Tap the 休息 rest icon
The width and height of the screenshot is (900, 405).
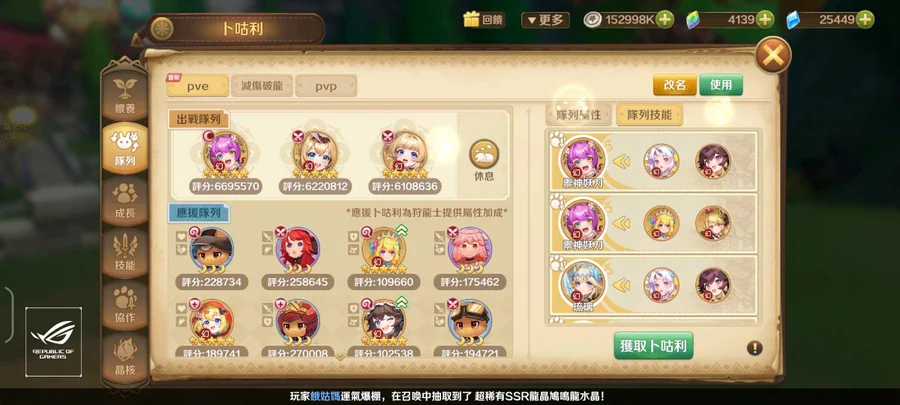pos(484,160)
